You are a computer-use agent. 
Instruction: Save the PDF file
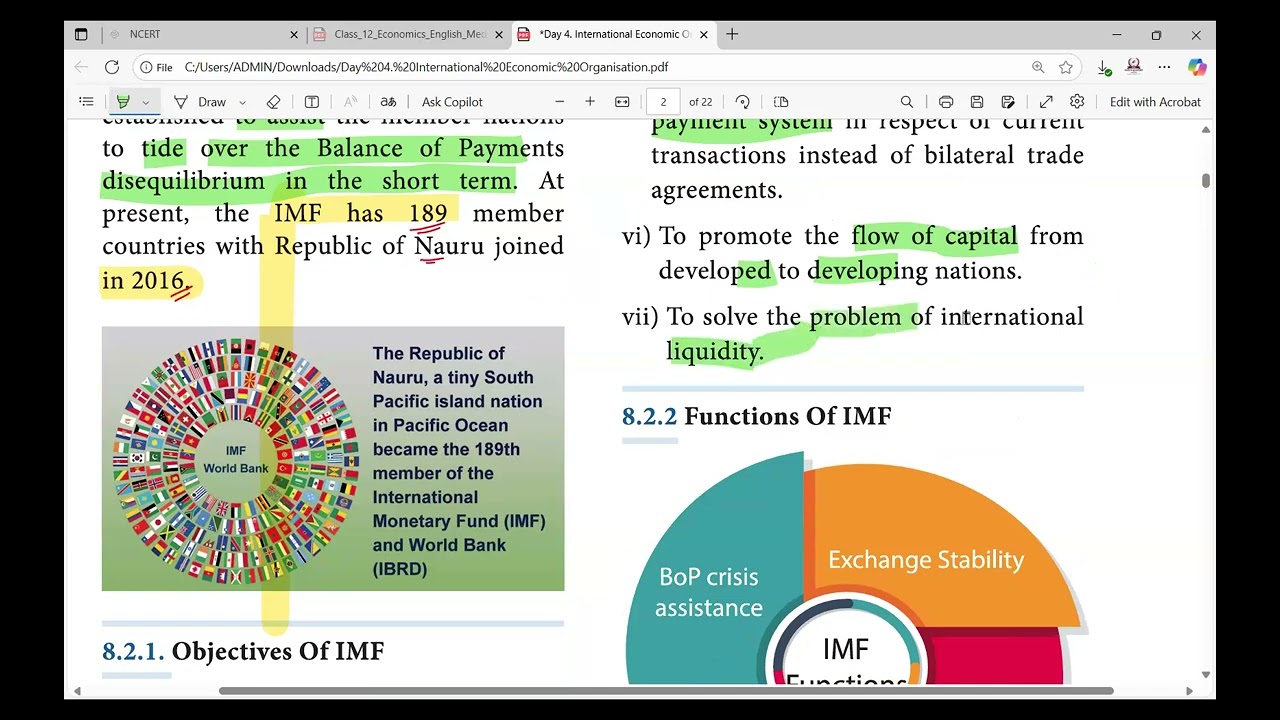[977, 102]
